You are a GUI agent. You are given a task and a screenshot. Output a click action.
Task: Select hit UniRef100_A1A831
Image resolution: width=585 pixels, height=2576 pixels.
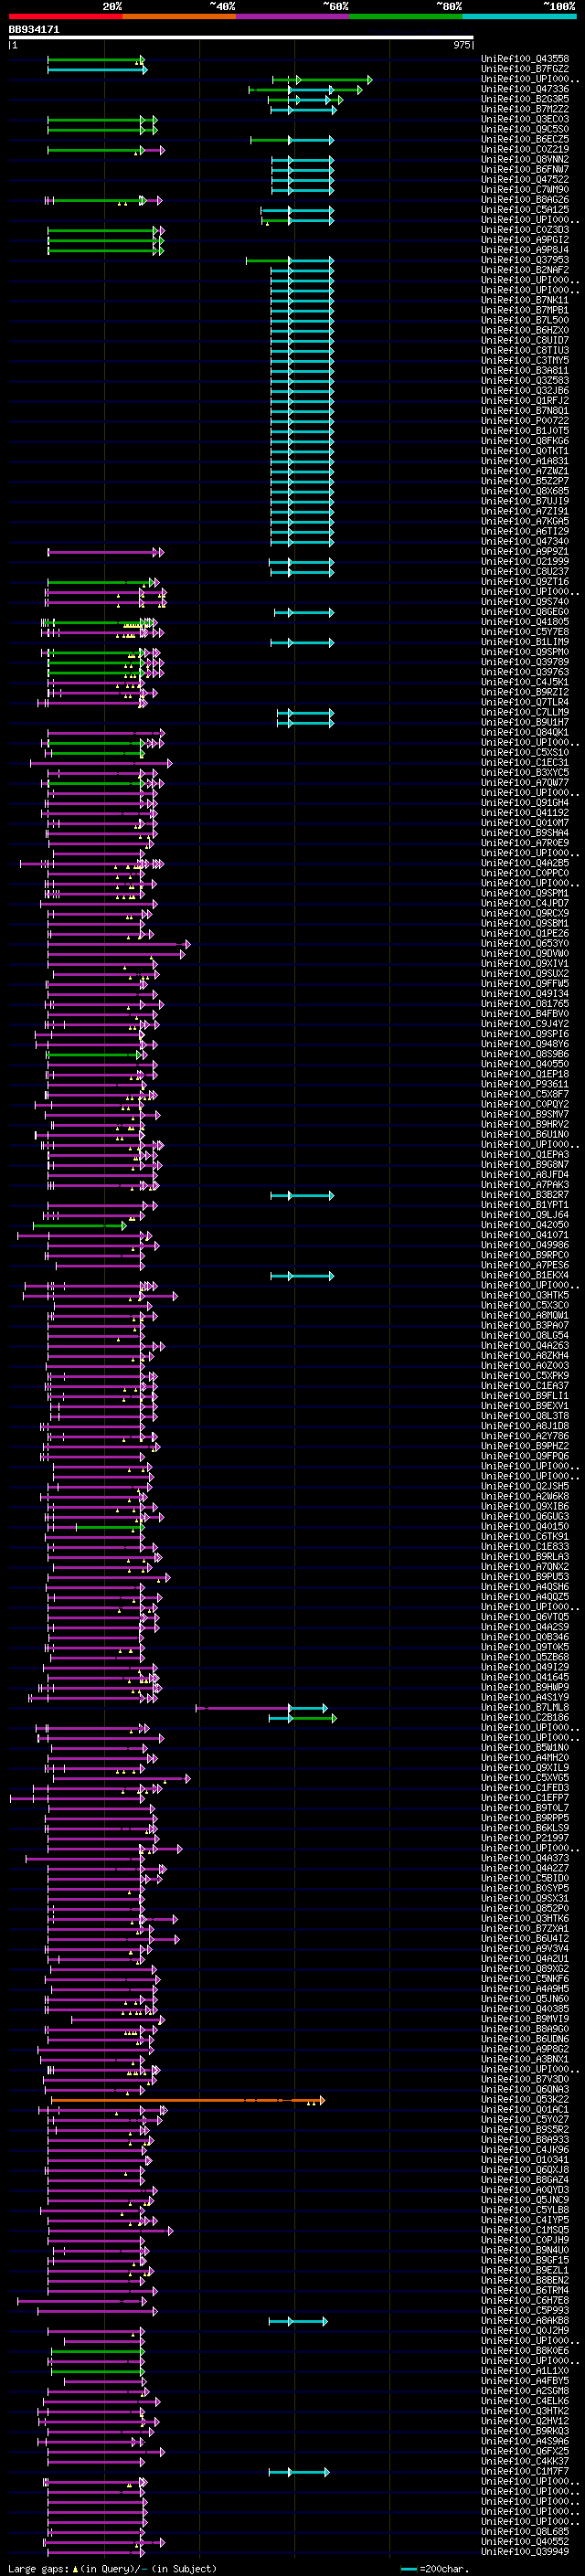(x=525, y=461)
